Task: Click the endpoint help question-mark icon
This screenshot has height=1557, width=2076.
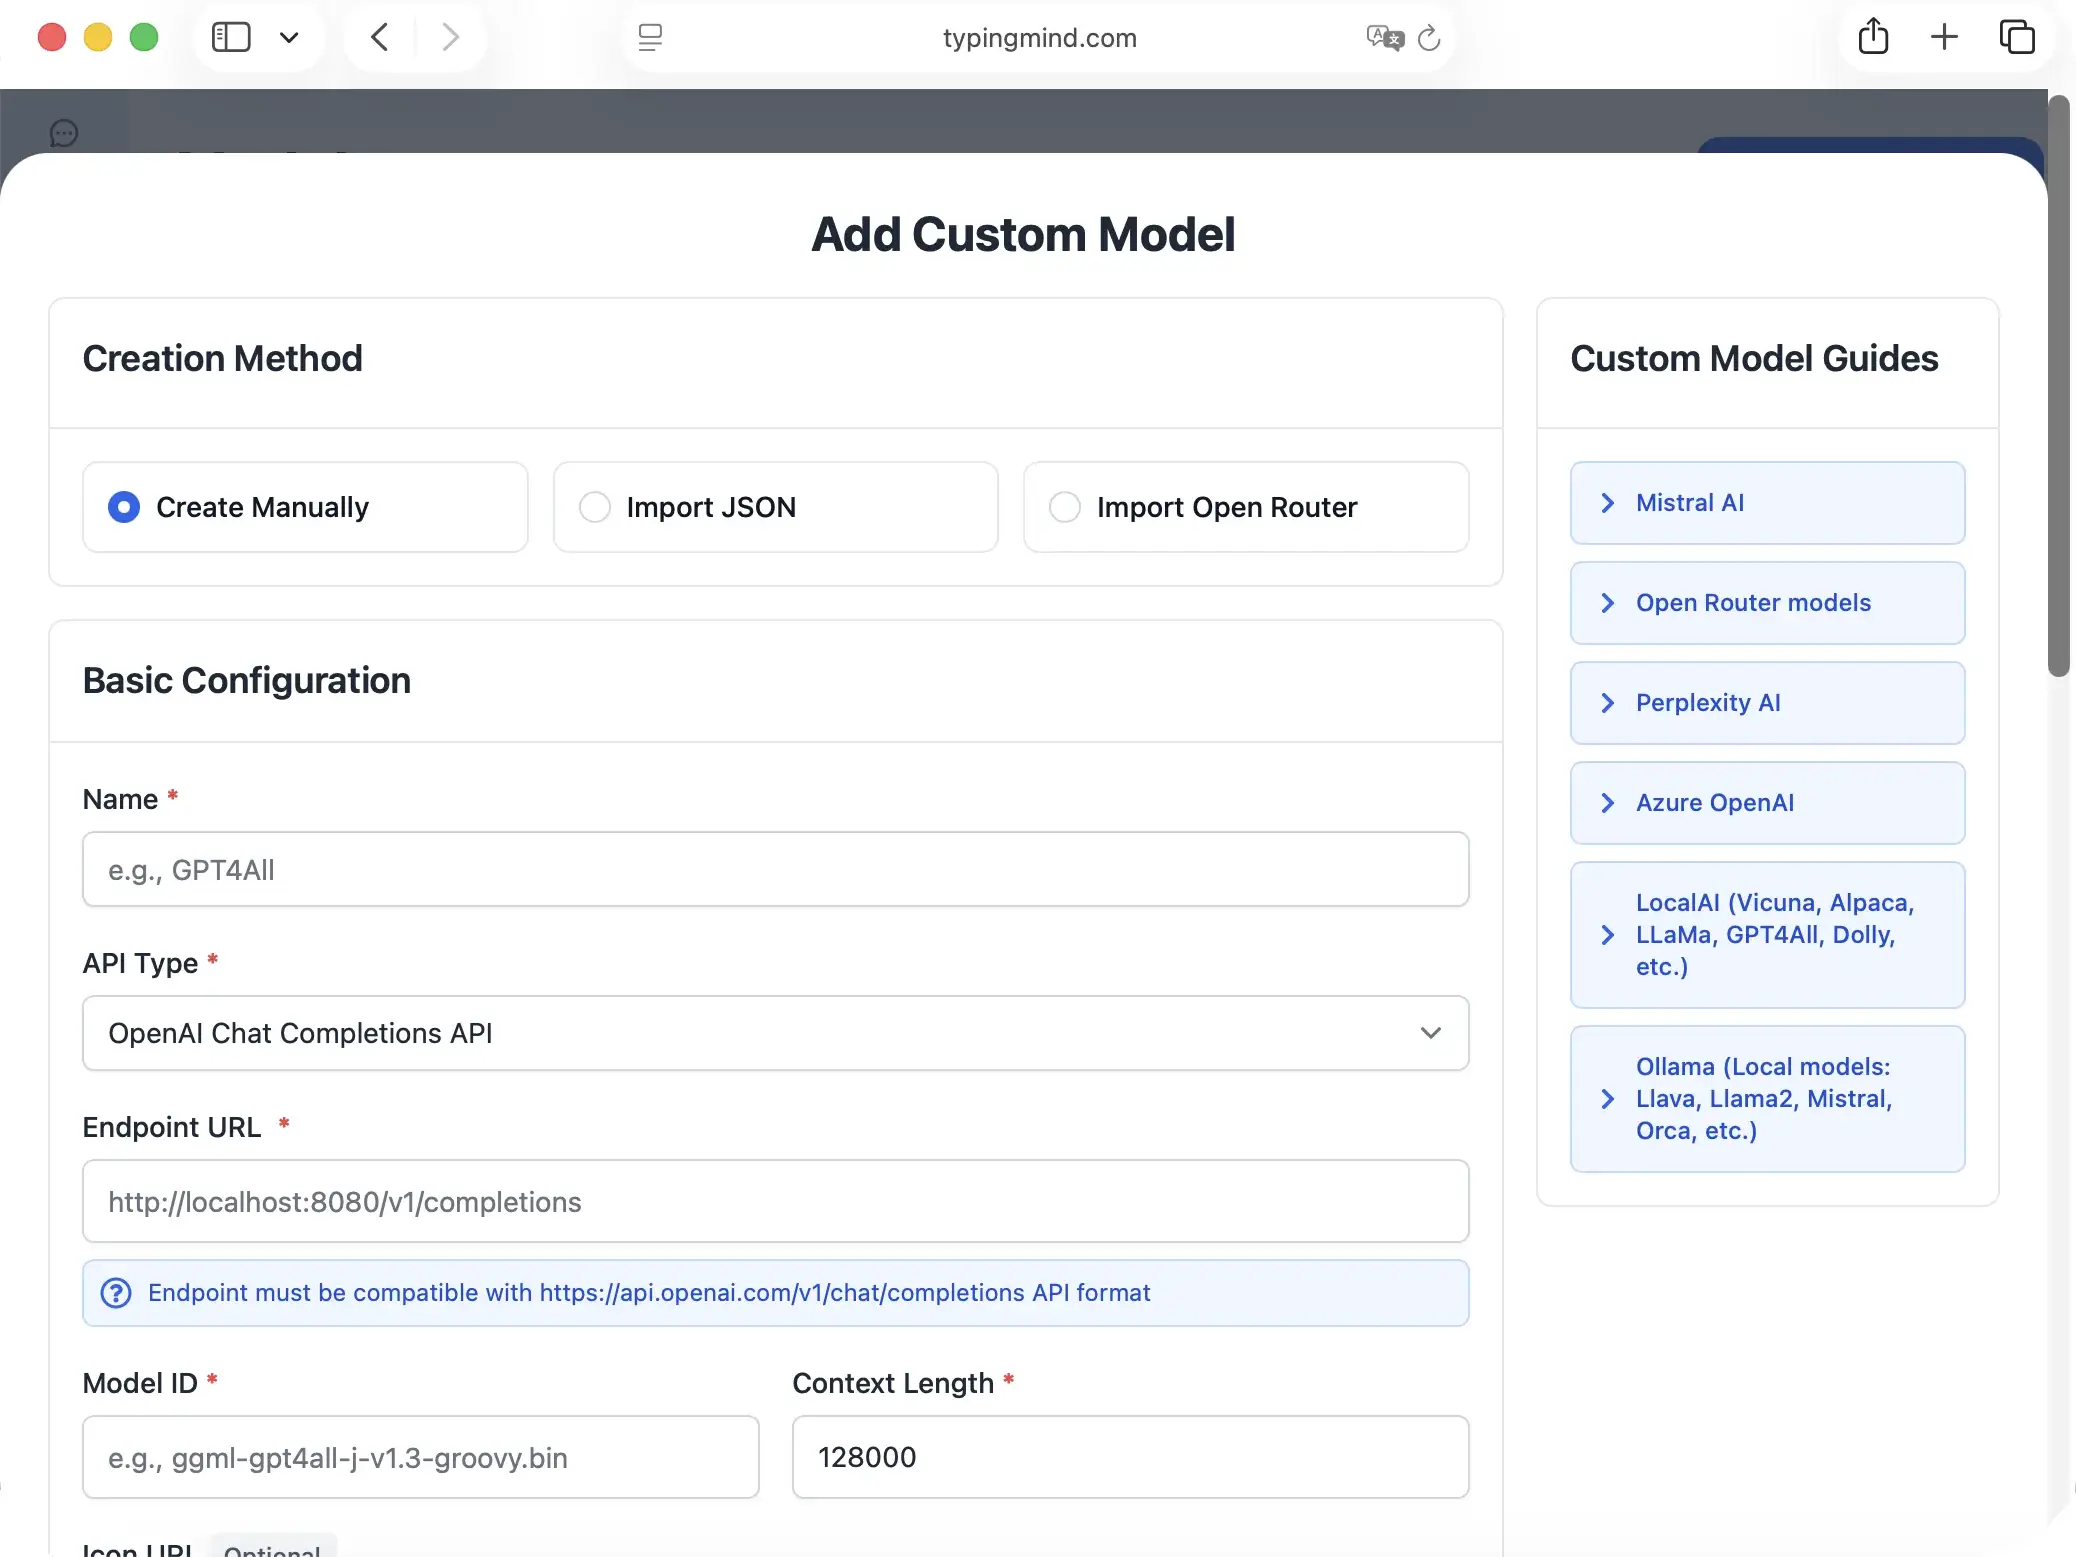Action: pyautogui.click(x=116, y=1293)
